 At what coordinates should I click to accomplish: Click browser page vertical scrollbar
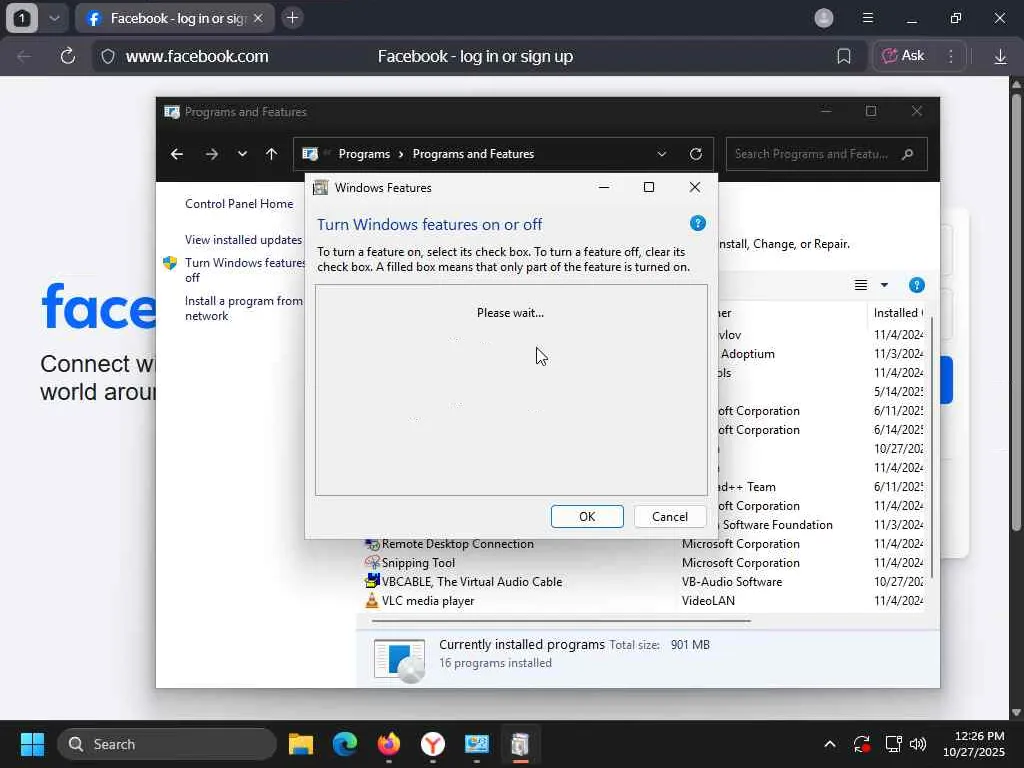click(1016, 312)
